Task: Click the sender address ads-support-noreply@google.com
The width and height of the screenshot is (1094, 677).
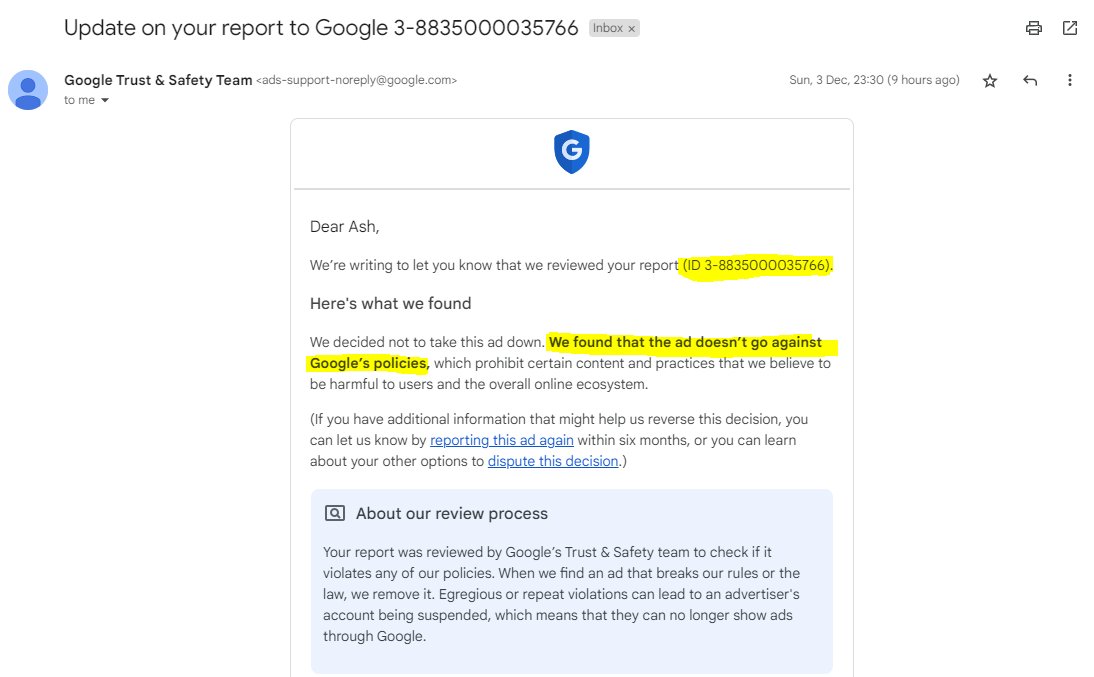Action: 357,80
